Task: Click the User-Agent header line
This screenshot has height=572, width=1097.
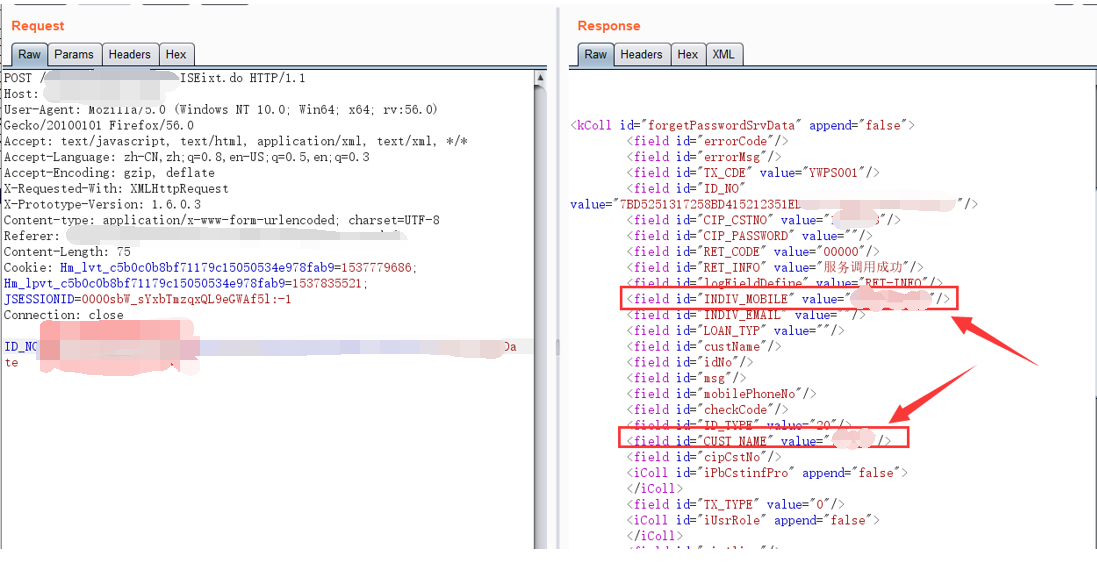Action: click(220, 110)
